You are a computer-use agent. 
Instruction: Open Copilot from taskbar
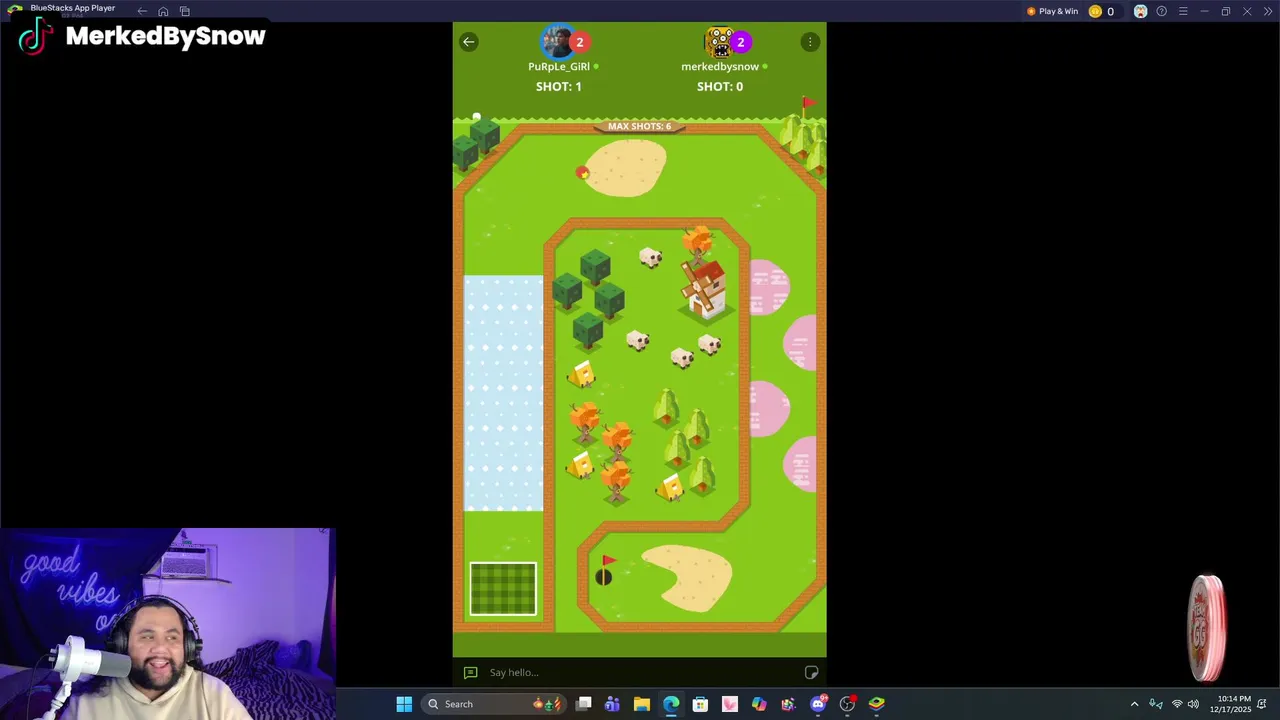click(759, 704)
